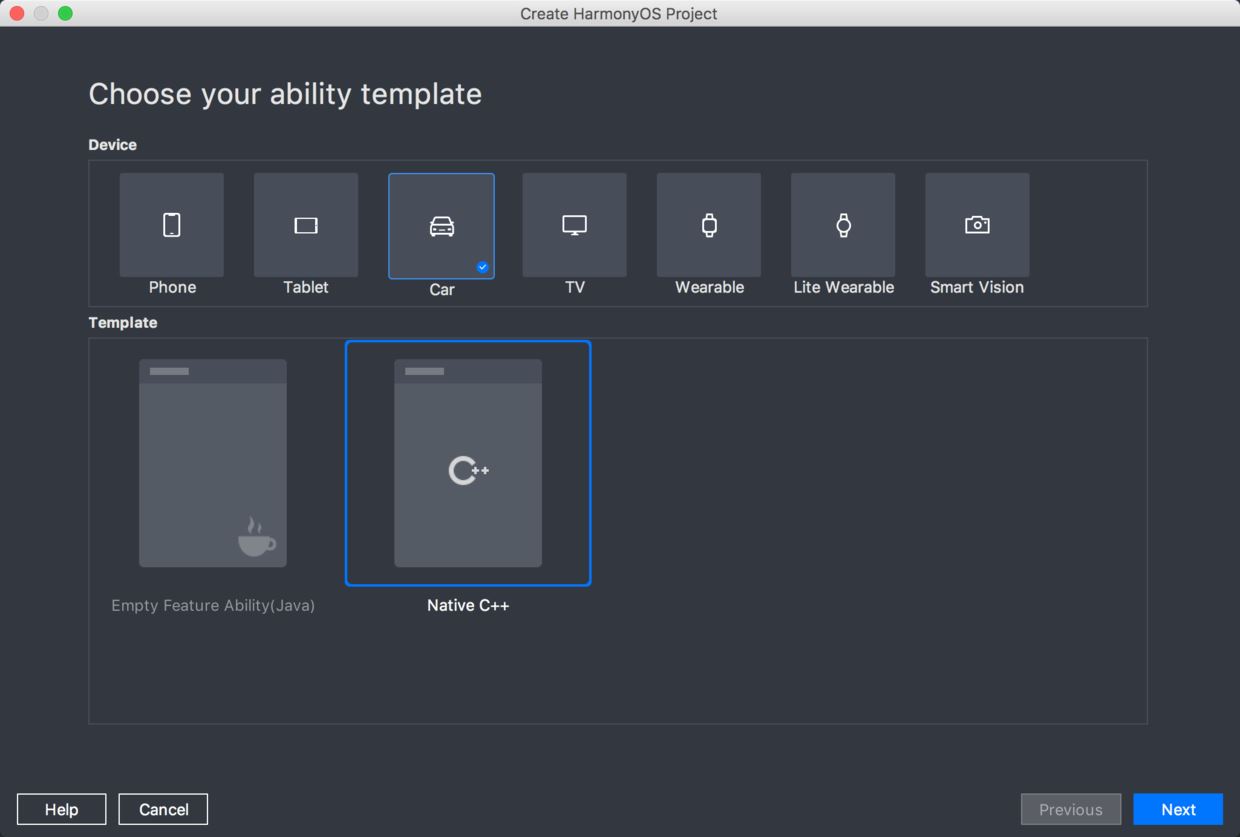Click the Phone label text
This screenshot has height=837, width=1240.
[172, 287]
